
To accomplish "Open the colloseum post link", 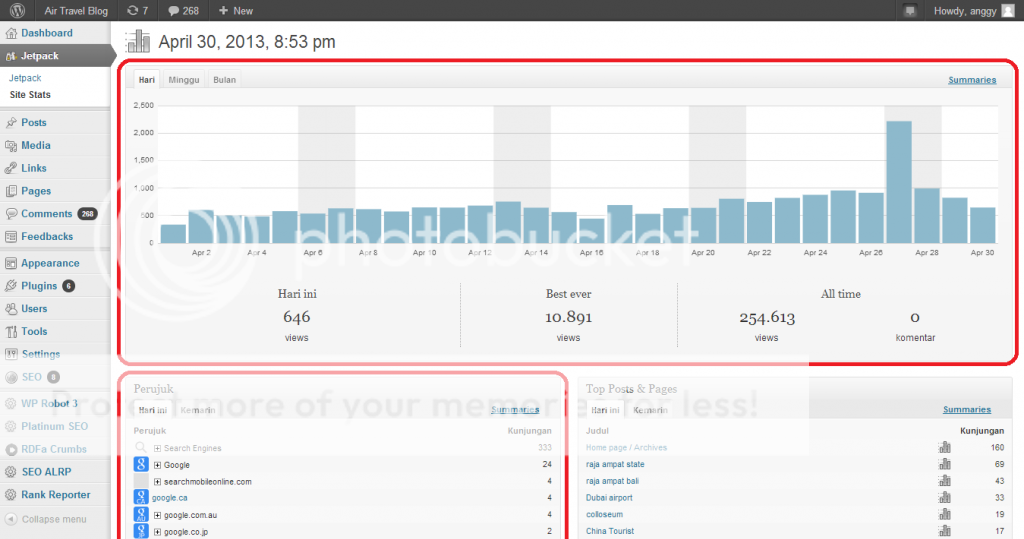I will tap(604, 514).
